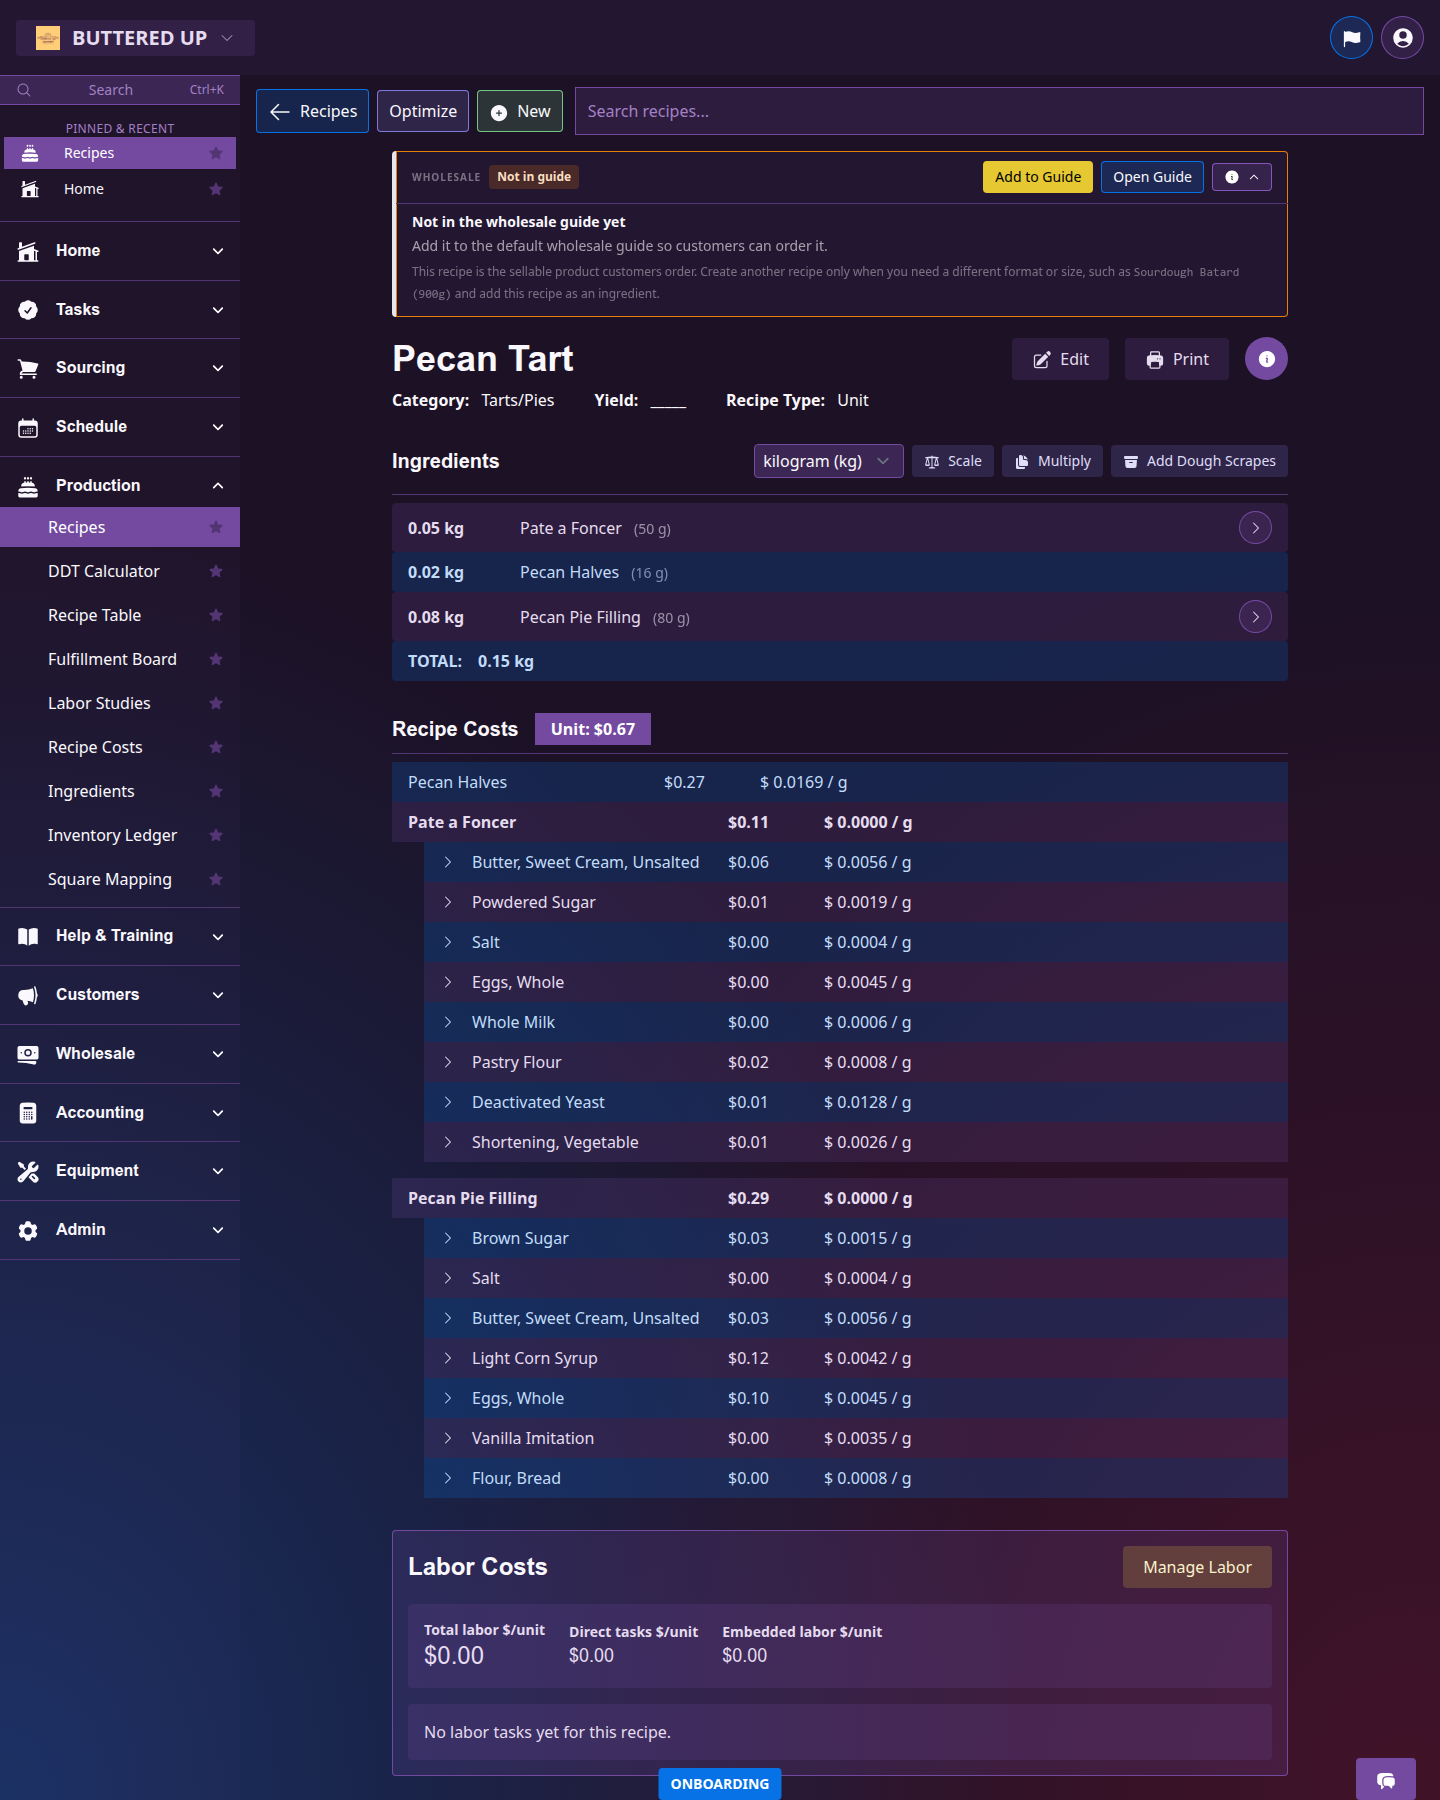Expand the Shortening, Vegetable cost row
The height and width of the screenshot is (1800, 1440).
pos(448,1142)
